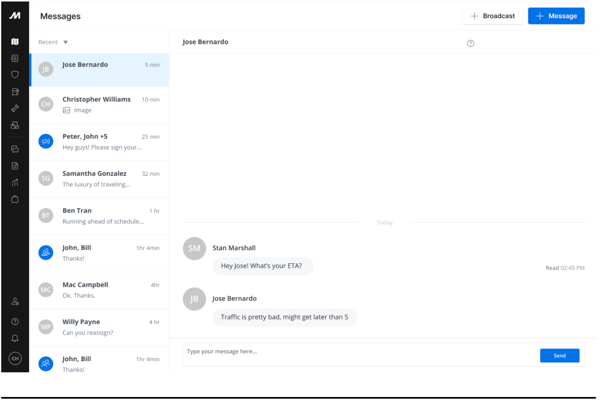Screen dimensions: 600x404
Task: Open the shopping bag marketplace icon in sidebar
Action: coord(15,199)
